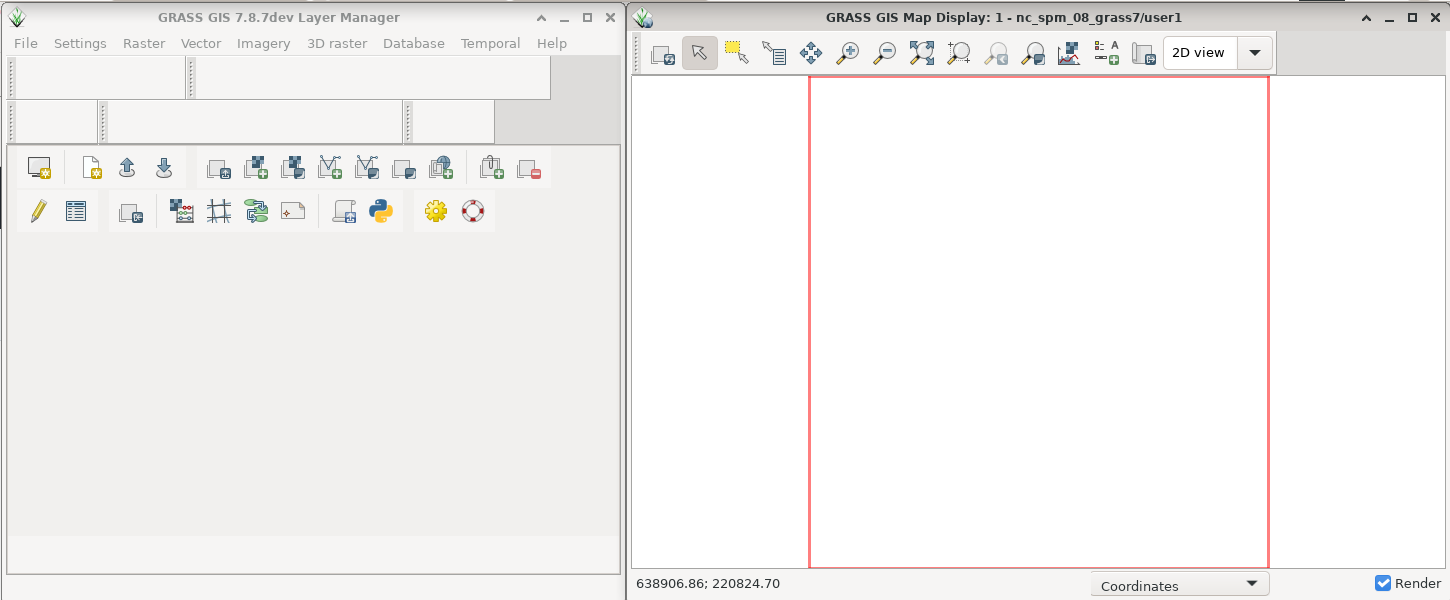Add group with paperclip icon
1450x600 pixels.
pos(491,168)
